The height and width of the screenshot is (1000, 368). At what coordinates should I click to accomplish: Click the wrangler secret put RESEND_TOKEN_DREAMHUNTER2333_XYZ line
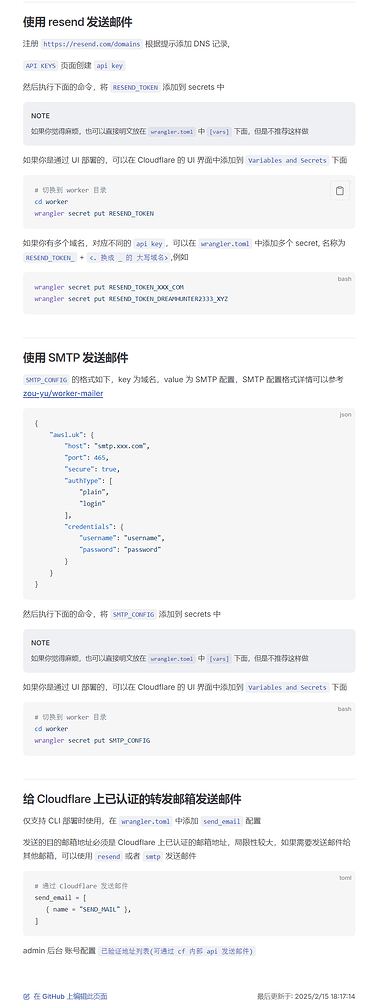[x=131, y=298]
